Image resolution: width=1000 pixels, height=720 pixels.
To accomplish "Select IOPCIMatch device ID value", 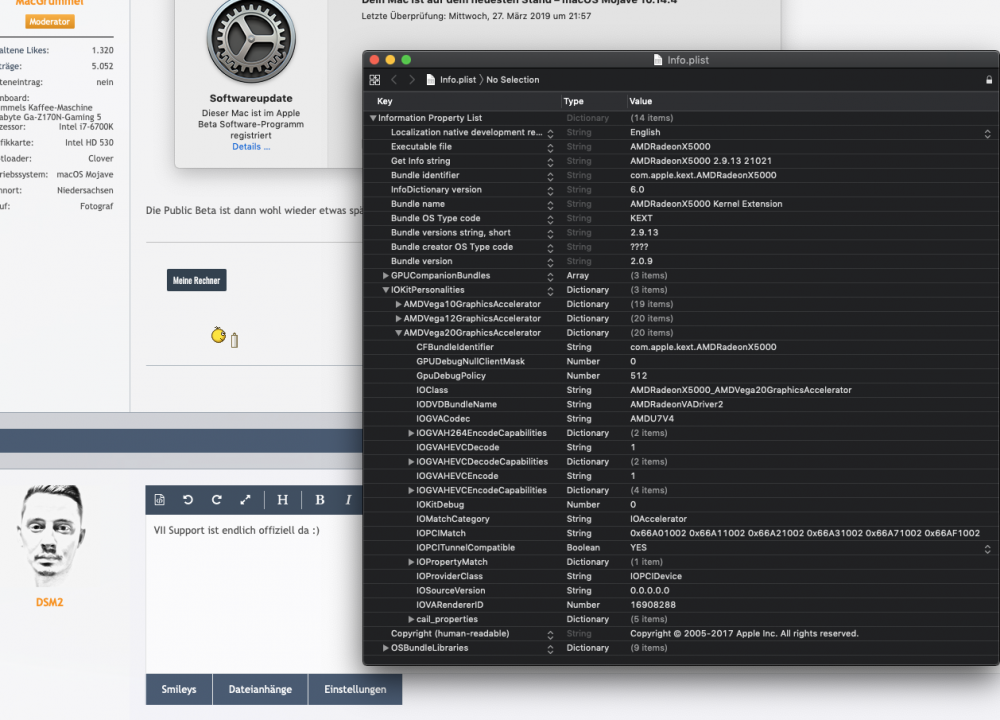I will (x=805, y=533).
